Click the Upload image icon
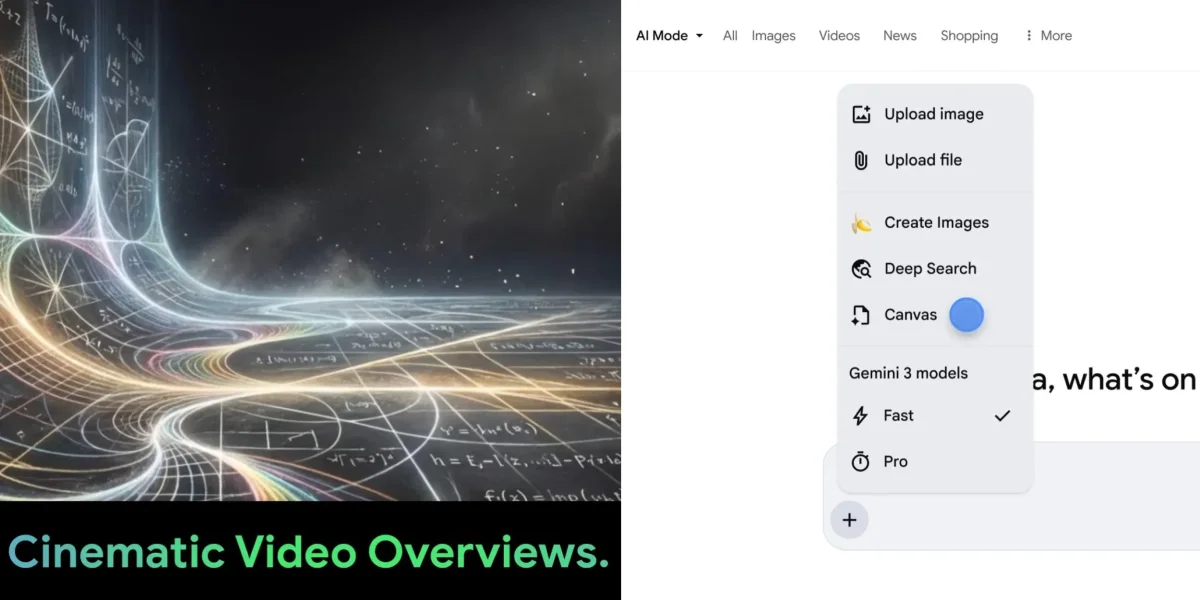The image size is (1200, 600). (x=861, y=114)
